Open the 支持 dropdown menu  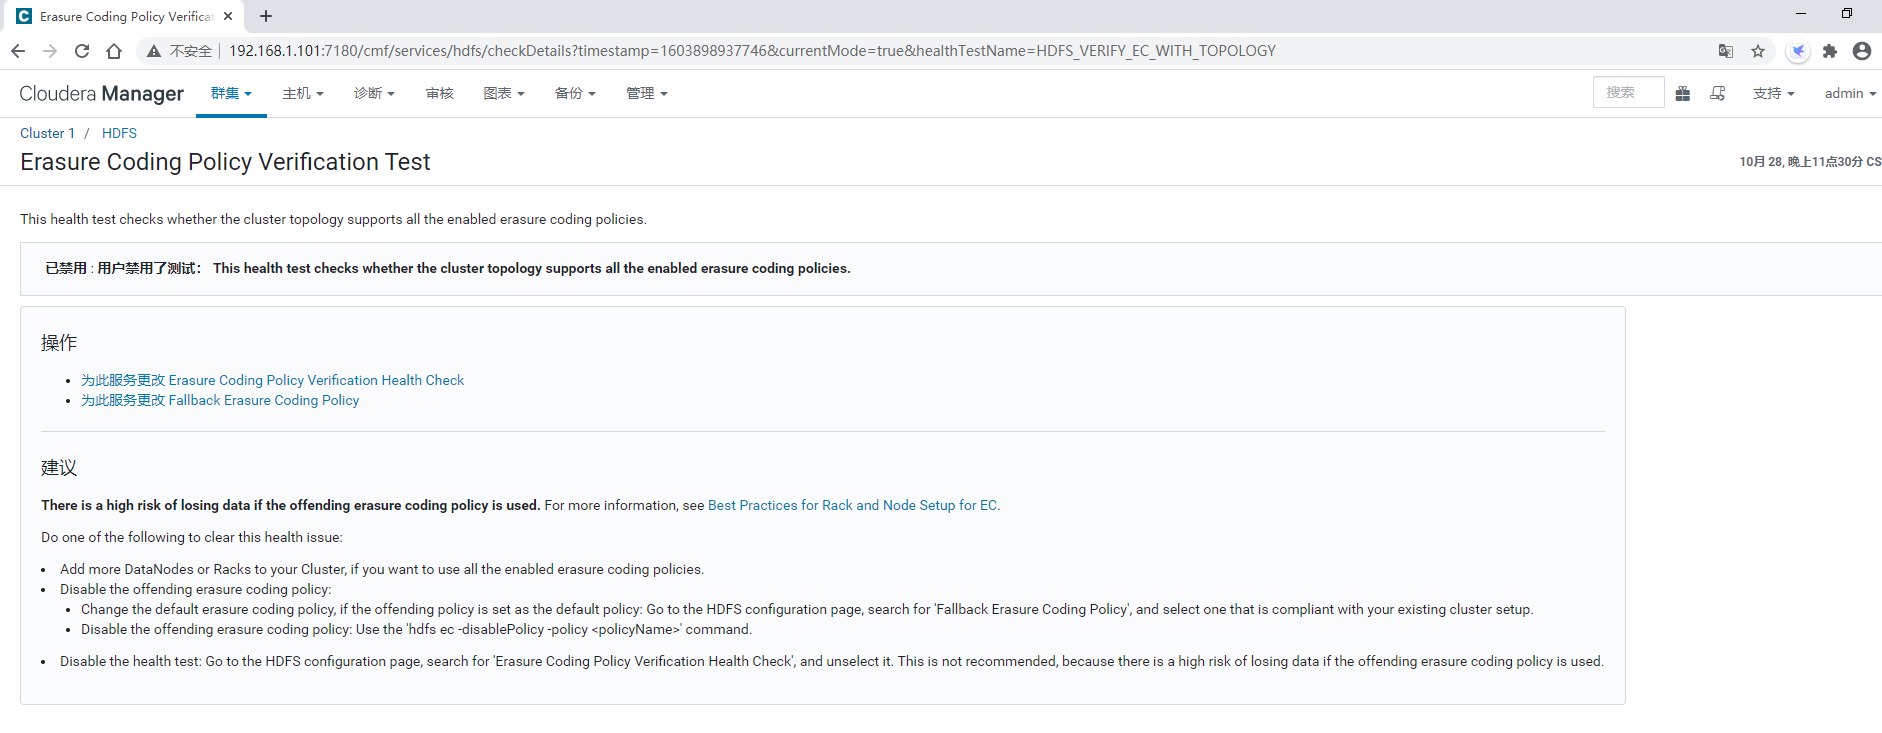click(x=1774, y=93)
